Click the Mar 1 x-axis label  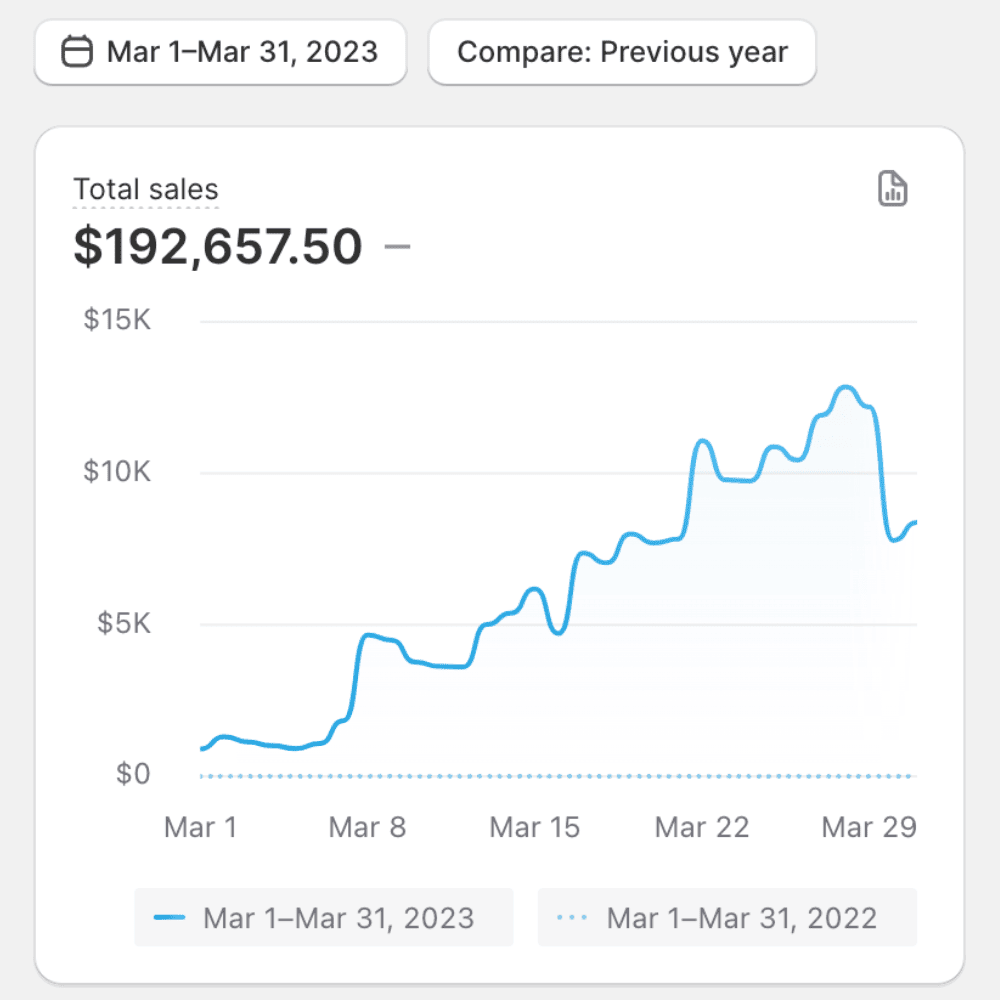click(200, 827)
